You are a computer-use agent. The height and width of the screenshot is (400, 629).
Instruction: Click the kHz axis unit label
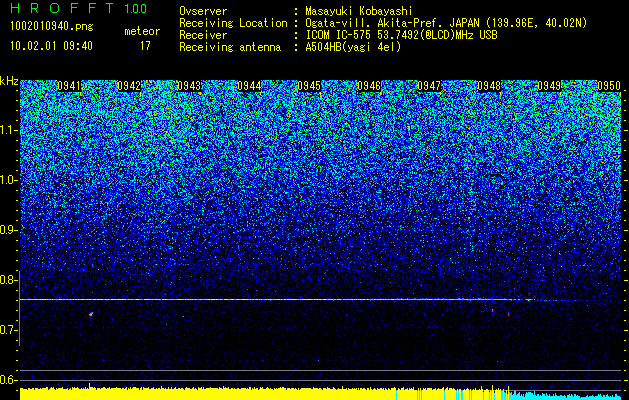pos(9,81)
